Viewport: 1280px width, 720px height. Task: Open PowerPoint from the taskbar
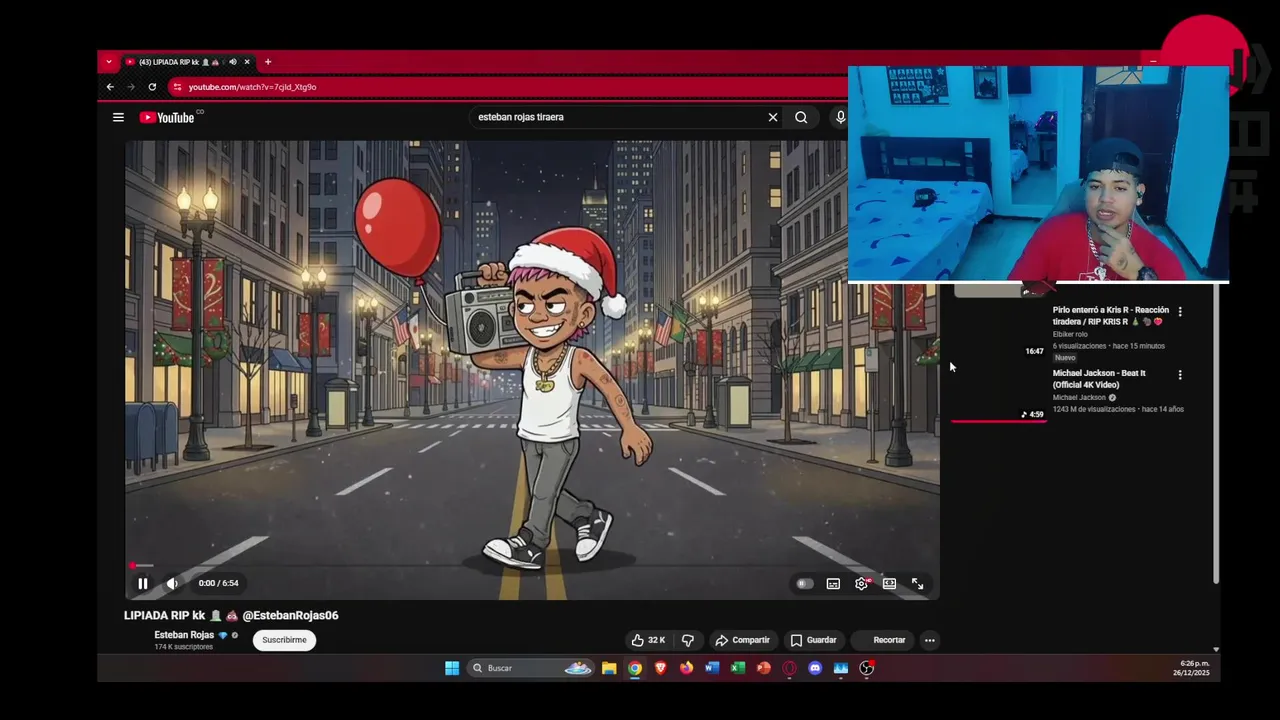coord(764,668)
